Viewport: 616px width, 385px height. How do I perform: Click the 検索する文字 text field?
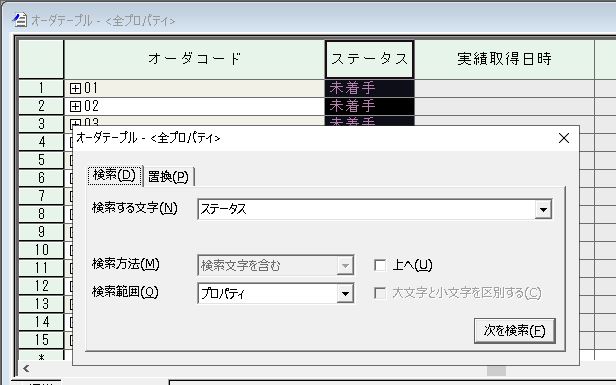(366, 209)
